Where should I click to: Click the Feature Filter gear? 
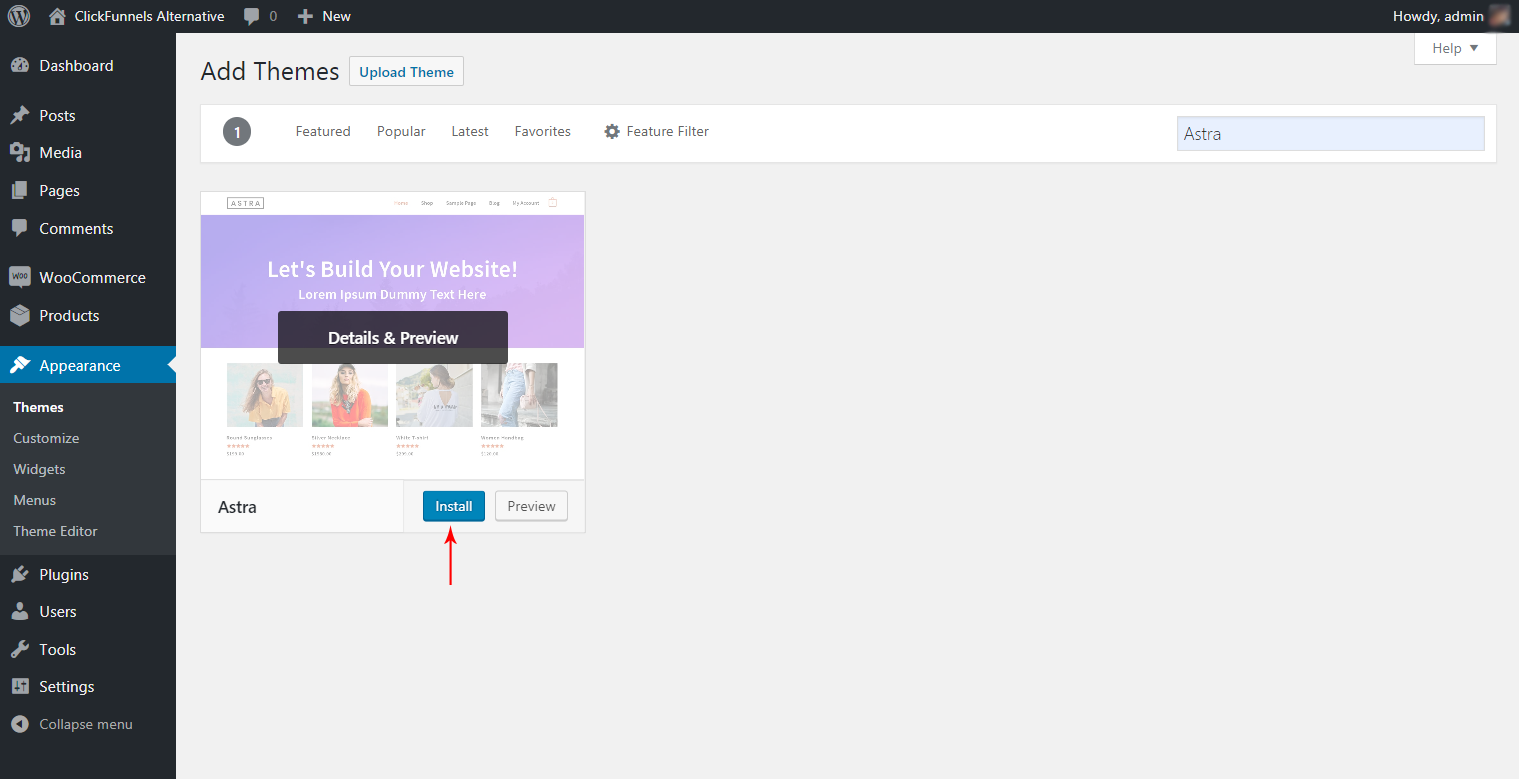coord(612,132)
